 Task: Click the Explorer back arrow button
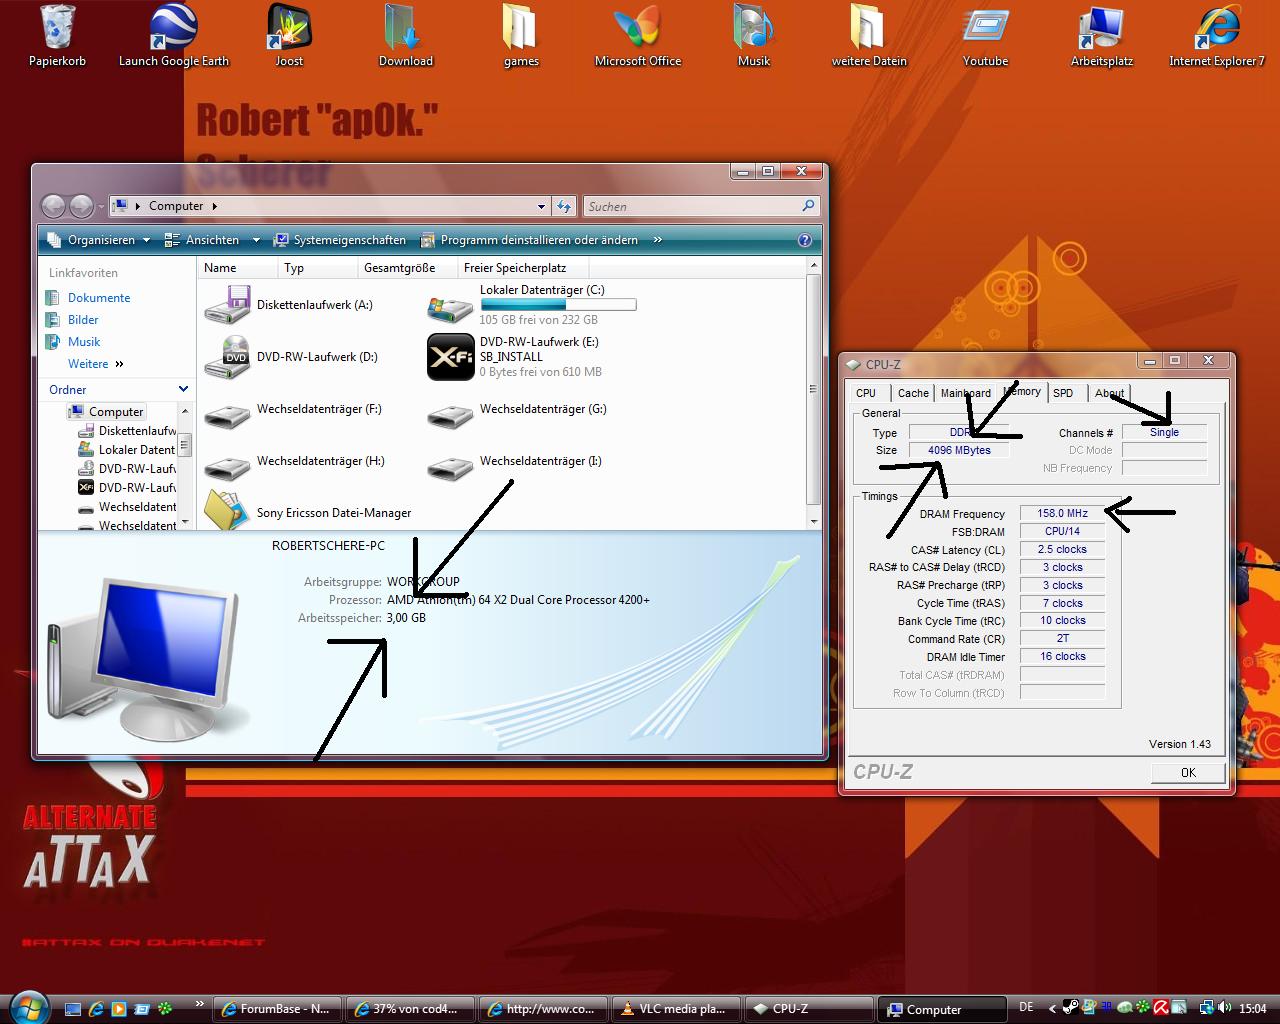point(54,206)
